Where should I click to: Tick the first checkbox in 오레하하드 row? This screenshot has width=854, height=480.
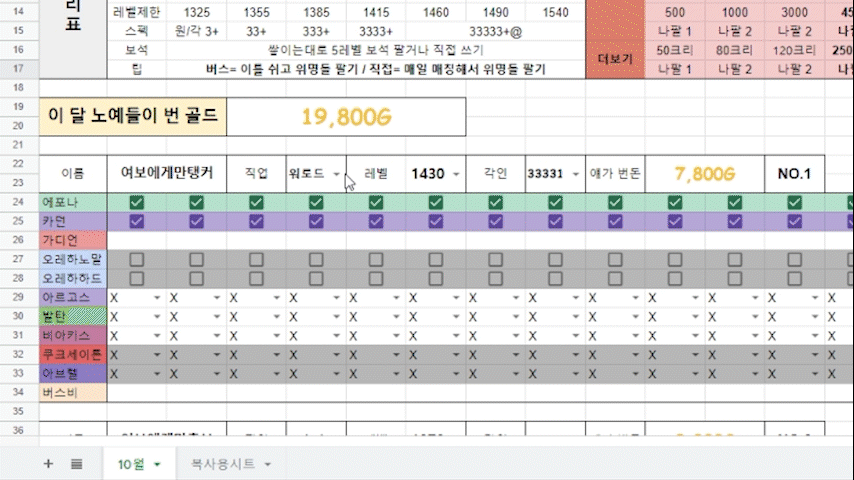pyautogui.click(x=137, y=278)
